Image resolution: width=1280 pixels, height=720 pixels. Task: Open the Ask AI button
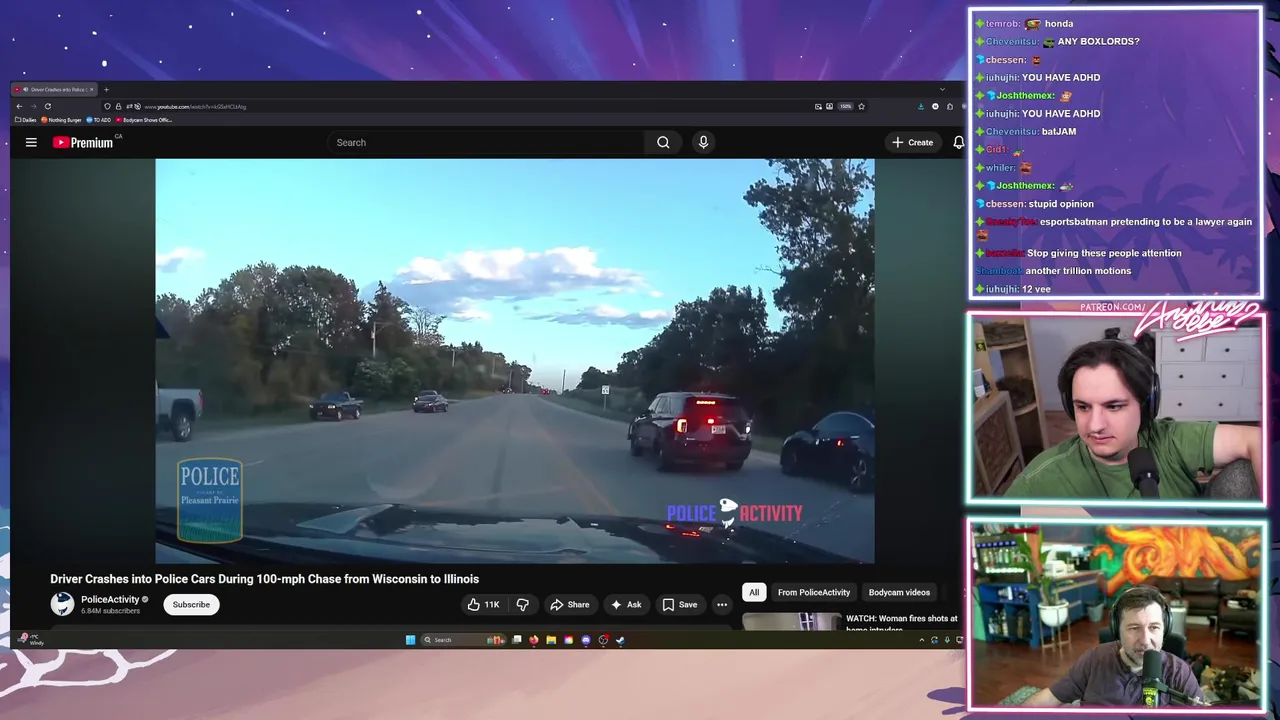(626, 604)
